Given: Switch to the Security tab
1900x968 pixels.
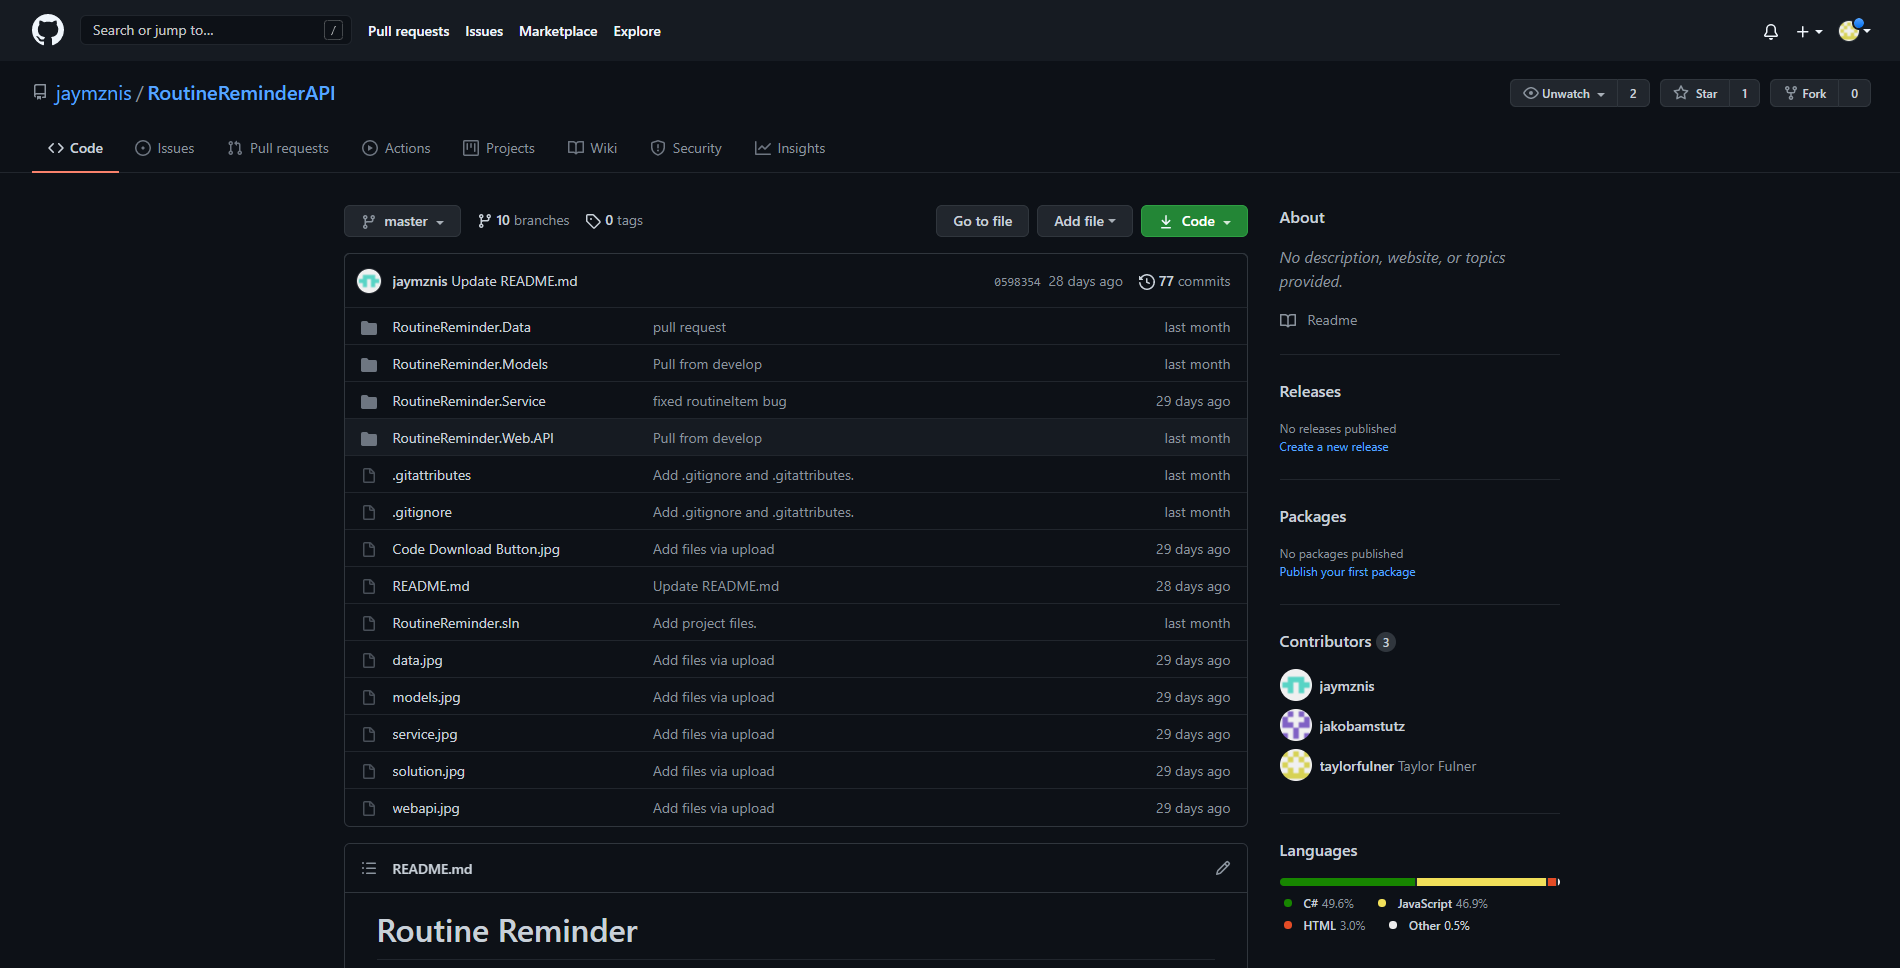Looking at the screenshot, I should click(686, 148).
